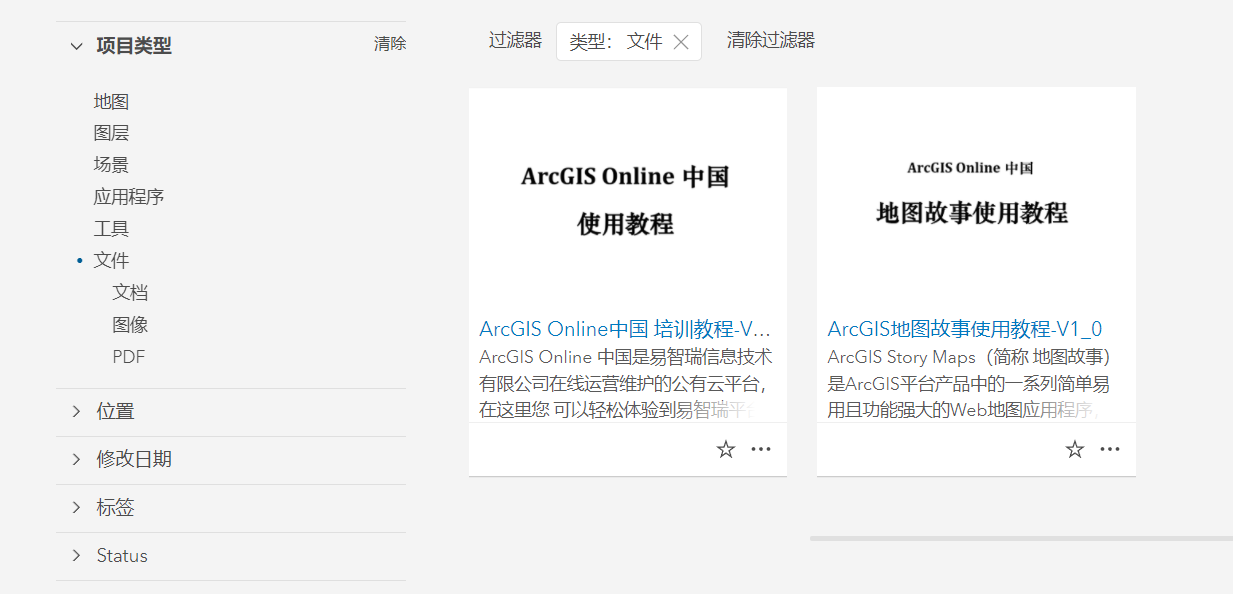
Task: Enable the PDF sub-filter
Action: click(129, 355)
